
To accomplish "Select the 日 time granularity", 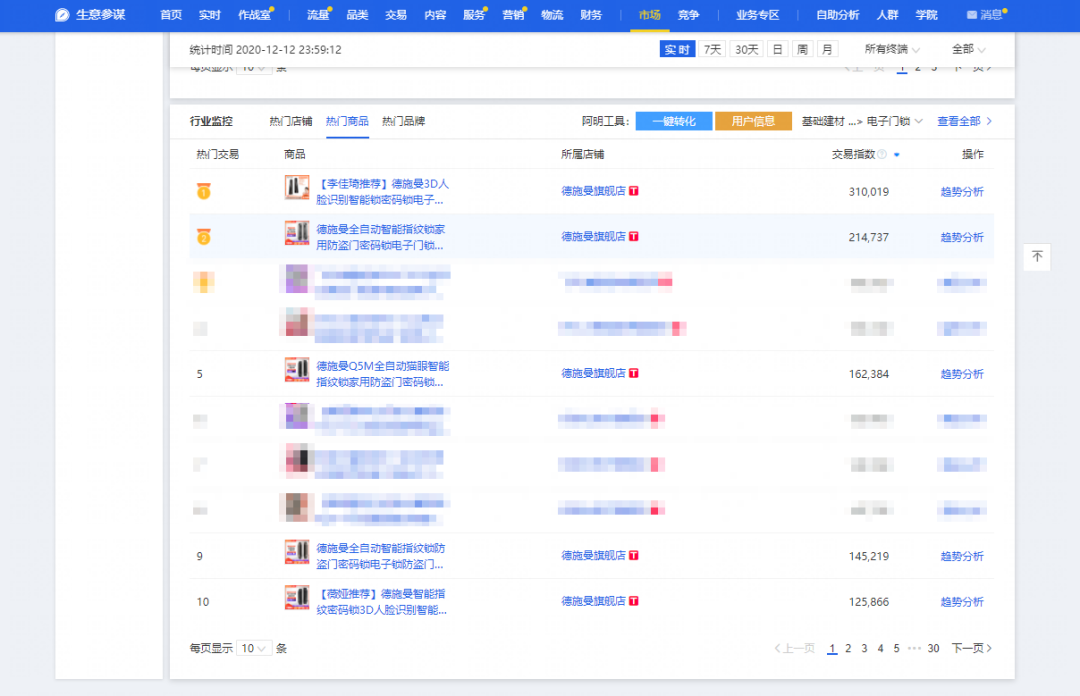I will coord(777,50).
